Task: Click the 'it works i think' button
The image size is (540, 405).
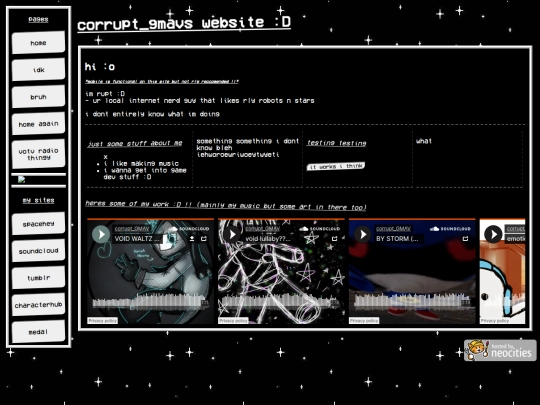Action: pos(336,166)
